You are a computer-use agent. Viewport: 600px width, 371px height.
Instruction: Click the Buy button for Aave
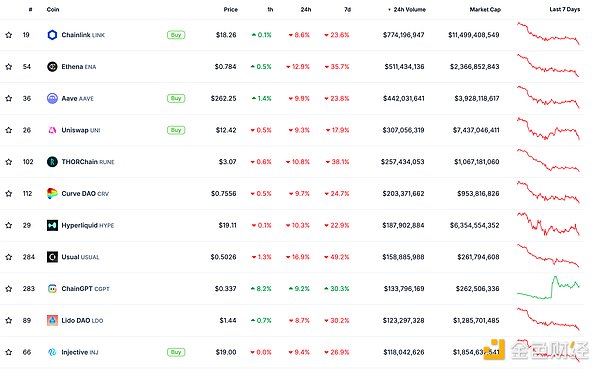pos(176,98)
